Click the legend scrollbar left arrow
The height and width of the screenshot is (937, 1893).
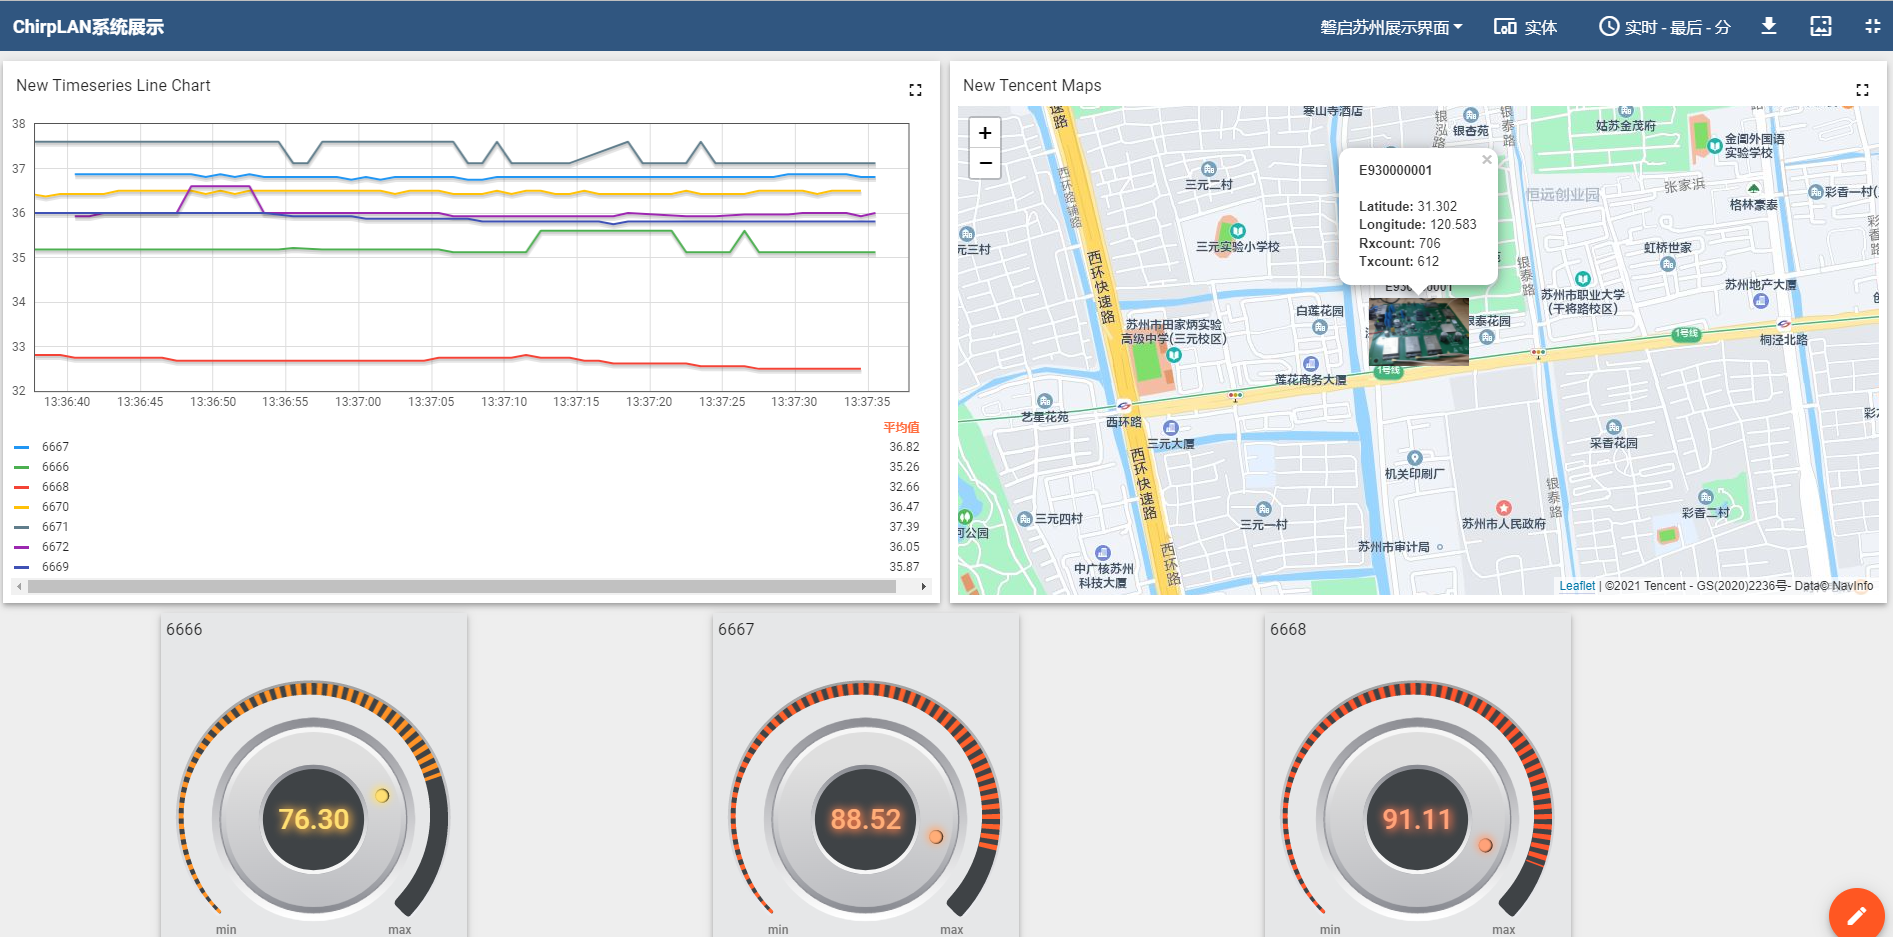(19, 587)
